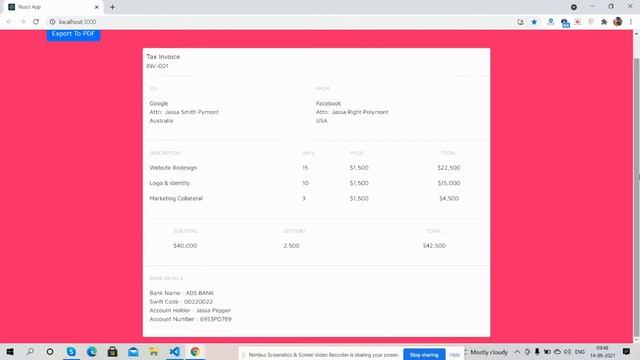This screenshot has width=640, height=360.
Task: Click the $42,500 grand total
Action: [434, 246]
